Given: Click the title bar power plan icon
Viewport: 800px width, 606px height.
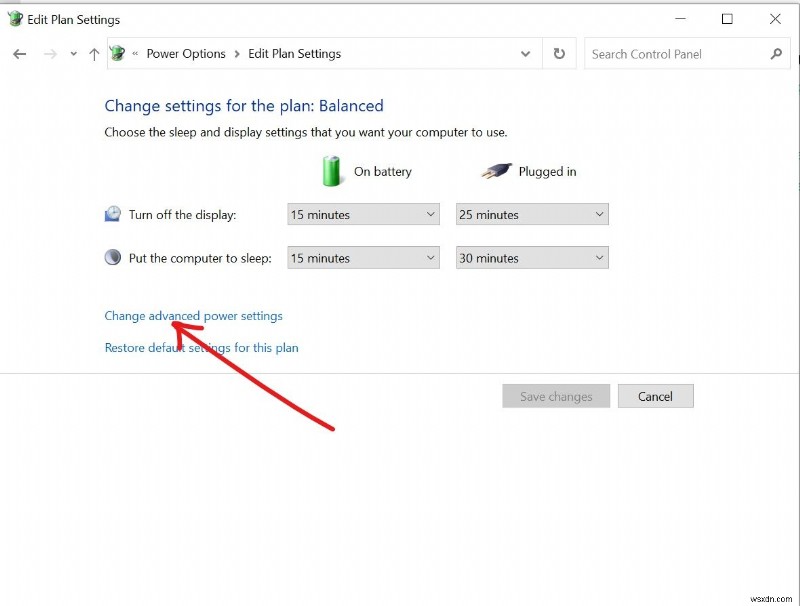Looking at the screenshot, I should click(14, 18).
